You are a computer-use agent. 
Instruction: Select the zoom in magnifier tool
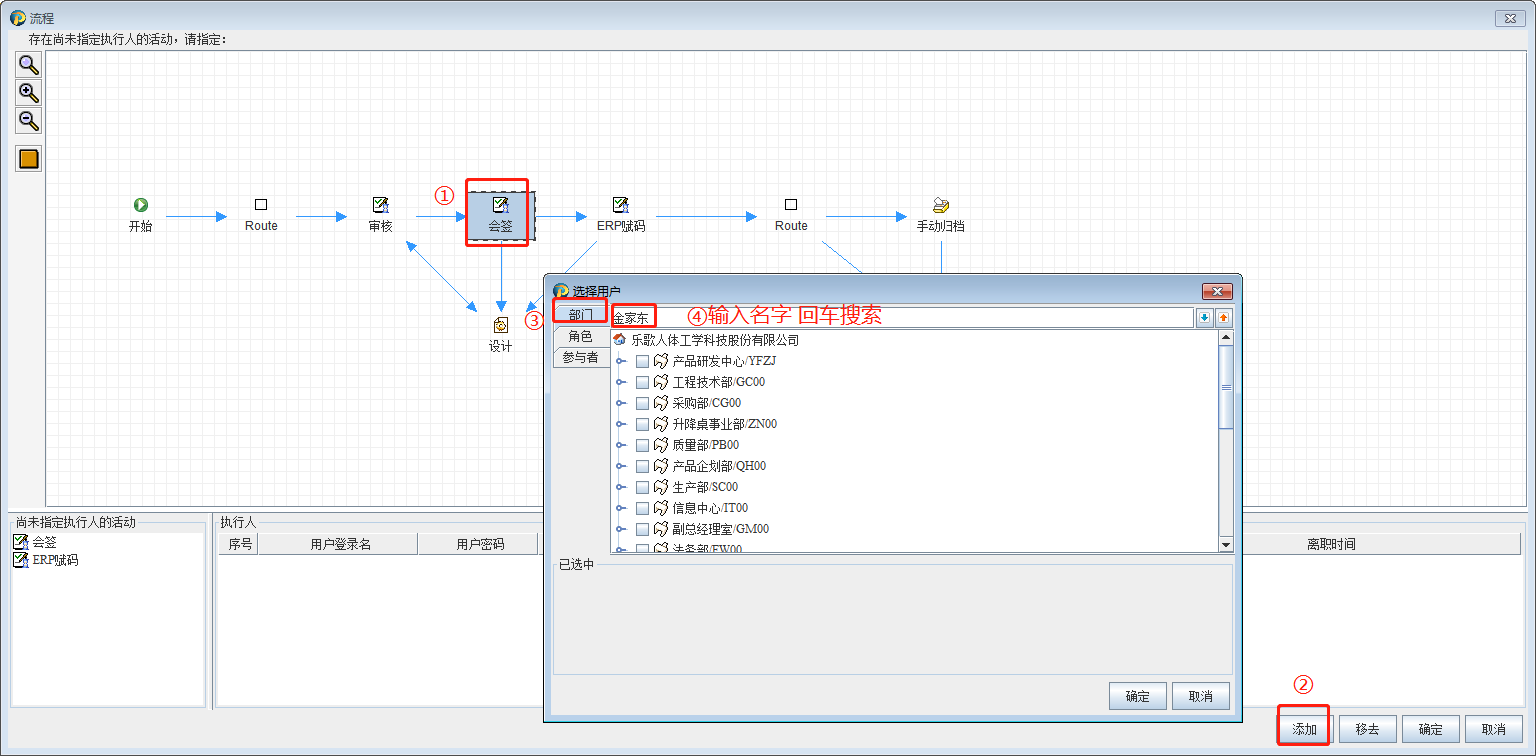coord(28,93)
